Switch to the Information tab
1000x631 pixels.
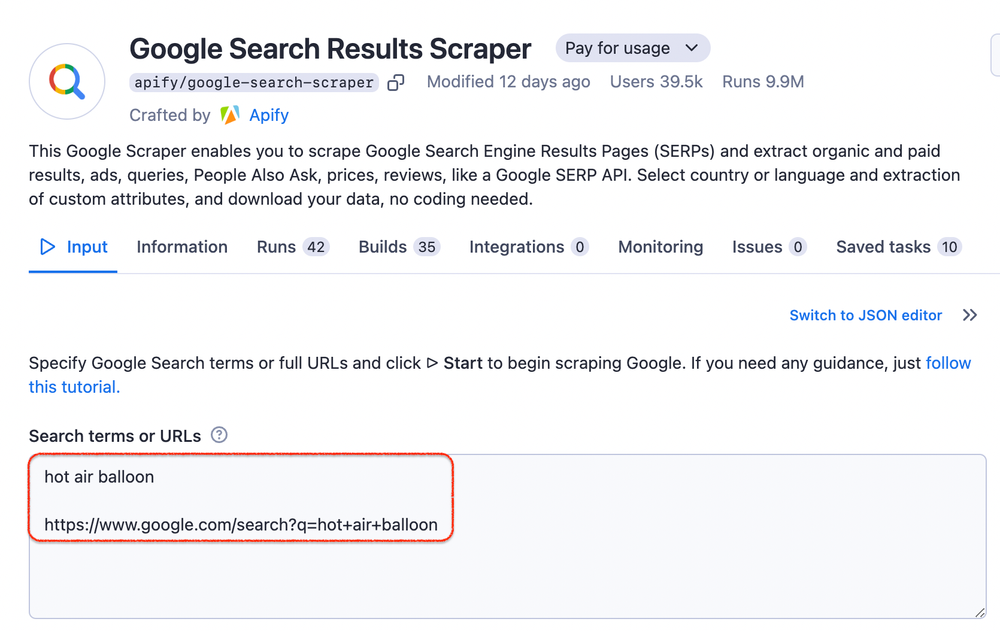tap(181, 246)
